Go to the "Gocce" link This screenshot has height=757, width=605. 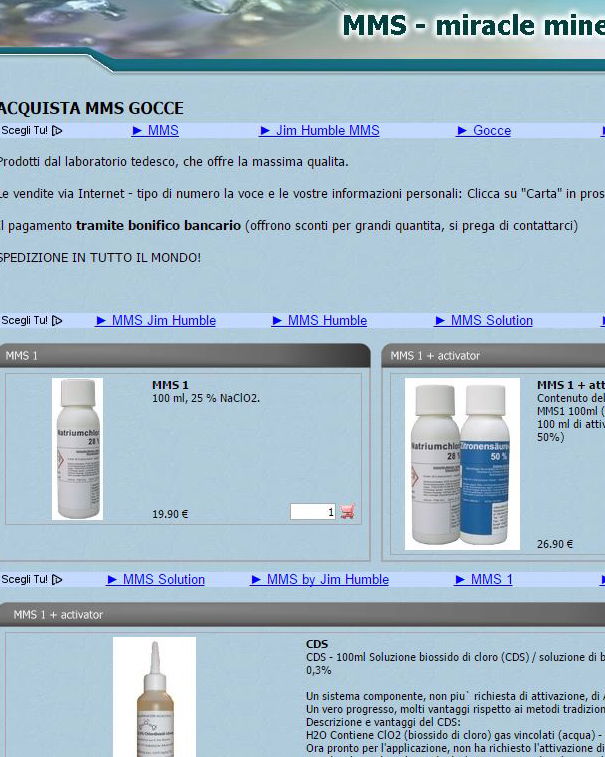[x=491, y=130]
